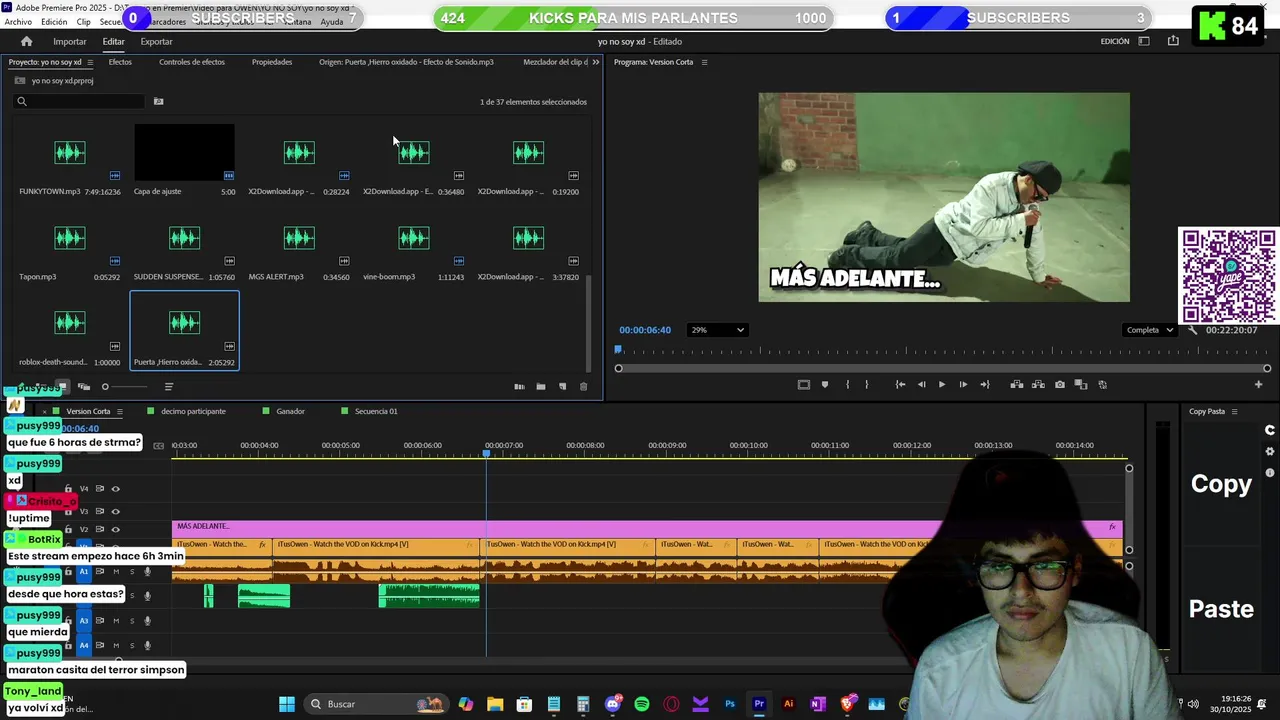1280x720 pixels.
Task: Open the Edición menu
Action: 54,22
